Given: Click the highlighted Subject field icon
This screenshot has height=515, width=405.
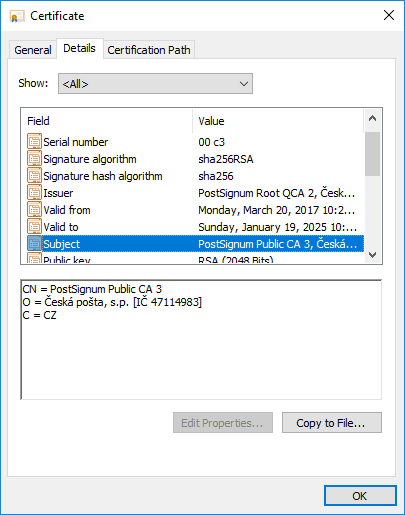Looking at the screenshot, I should coord(34,244).
